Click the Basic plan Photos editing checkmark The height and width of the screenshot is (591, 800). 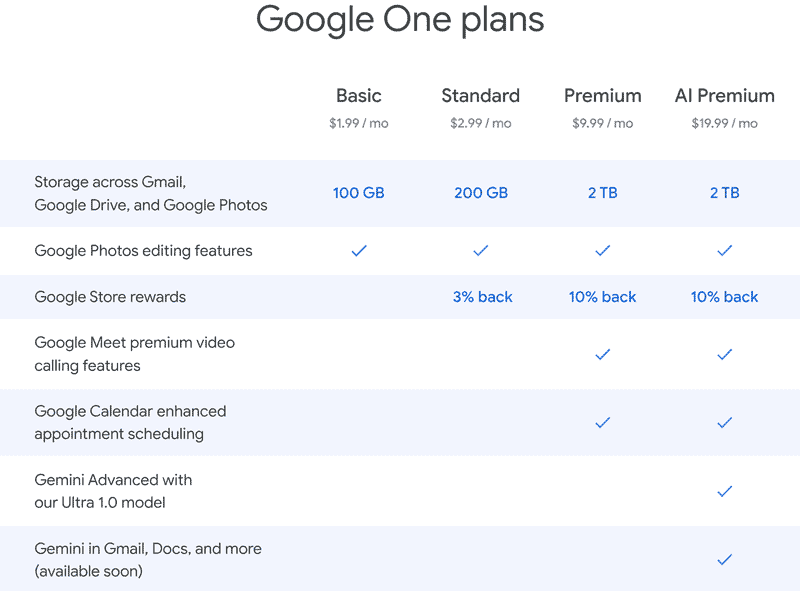[359, 251]
